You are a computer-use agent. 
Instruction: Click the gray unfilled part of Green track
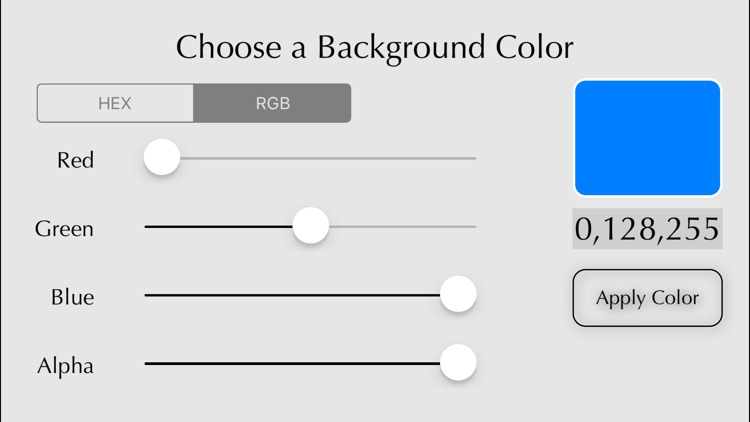pyautogui.click(x=403, y=226)
